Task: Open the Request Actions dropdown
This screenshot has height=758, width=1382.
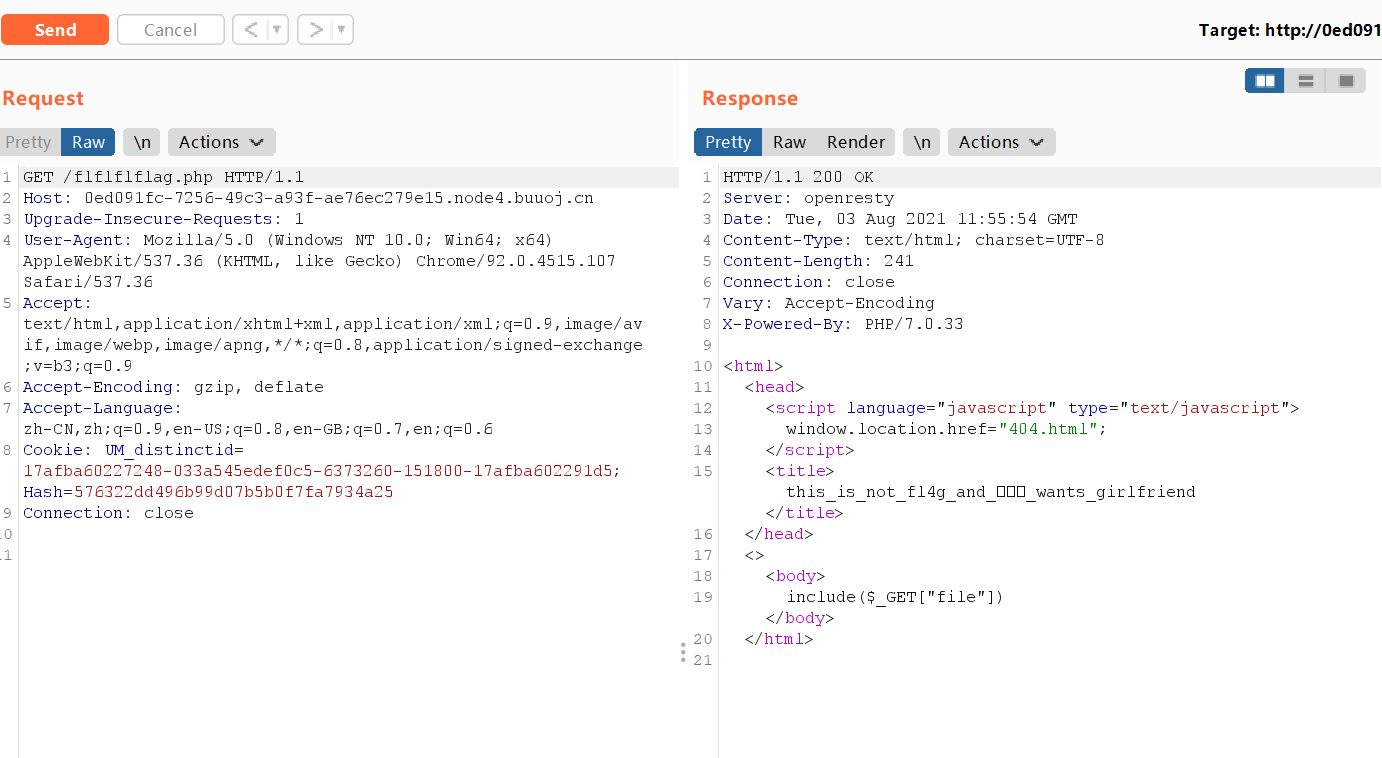Action: click(x=221, y=142)
